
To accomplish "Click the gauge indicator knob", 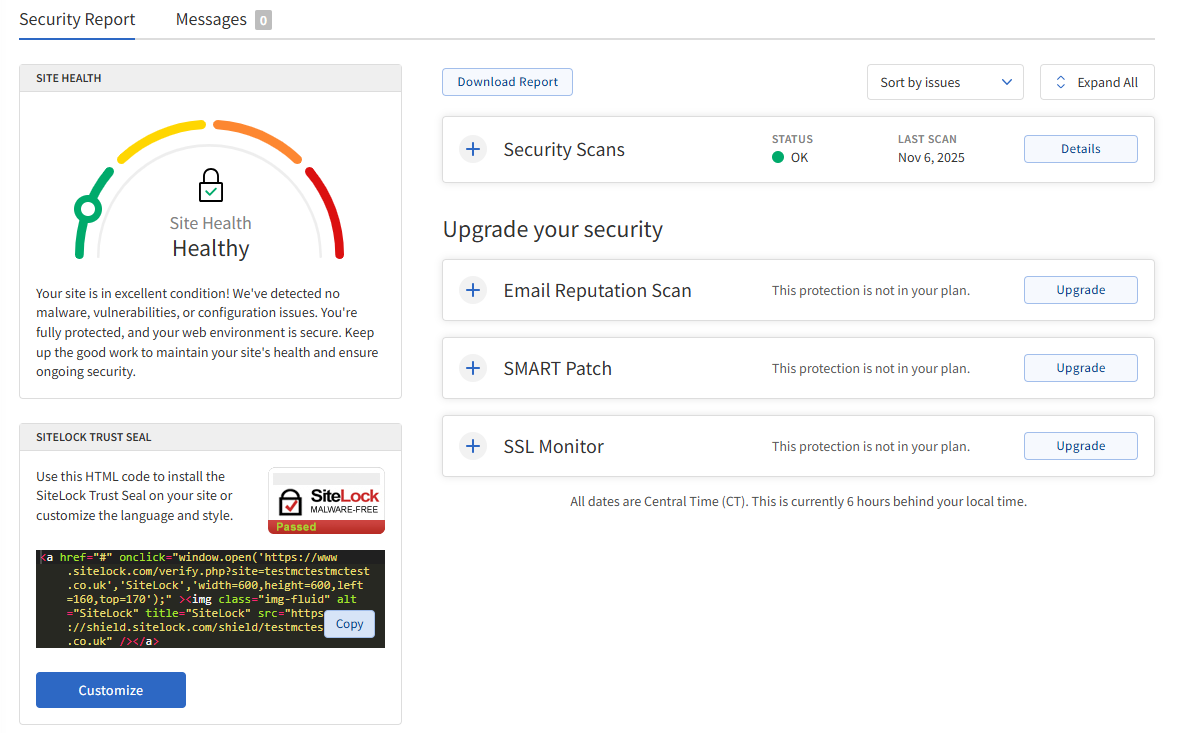I will click(88, 208).
